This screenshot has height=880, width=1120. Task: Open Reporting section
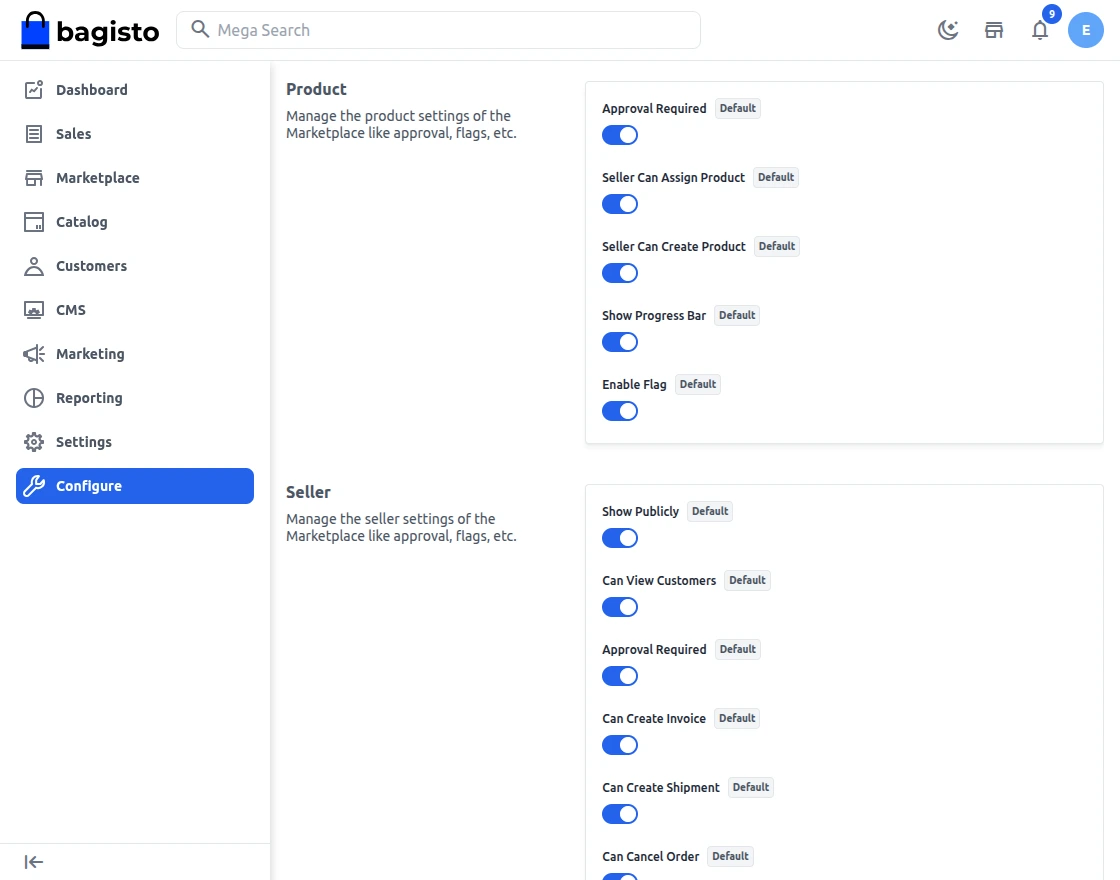88,398
